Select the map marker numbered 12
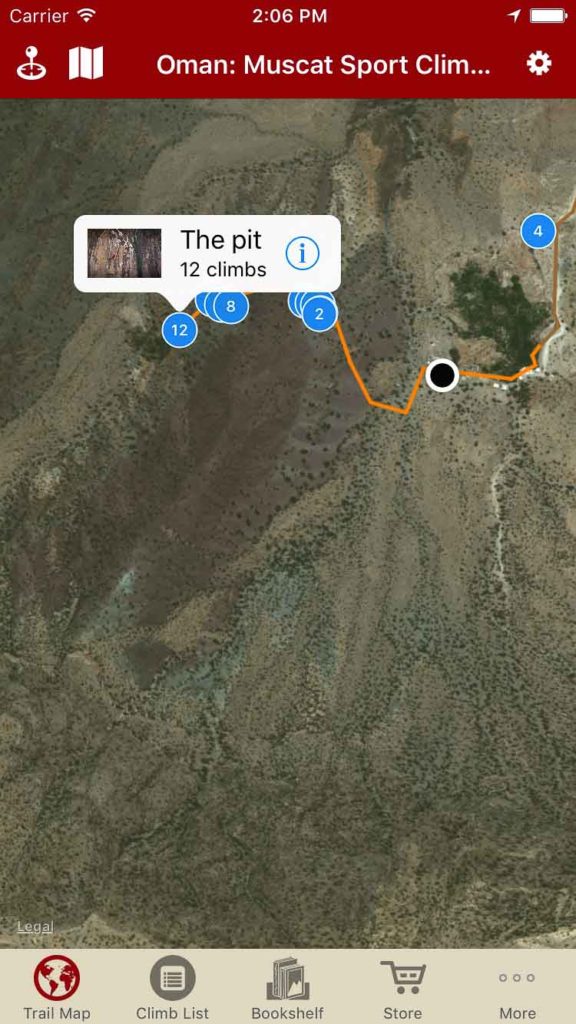Screen dimensions: 576x1024 click(180, 330)
